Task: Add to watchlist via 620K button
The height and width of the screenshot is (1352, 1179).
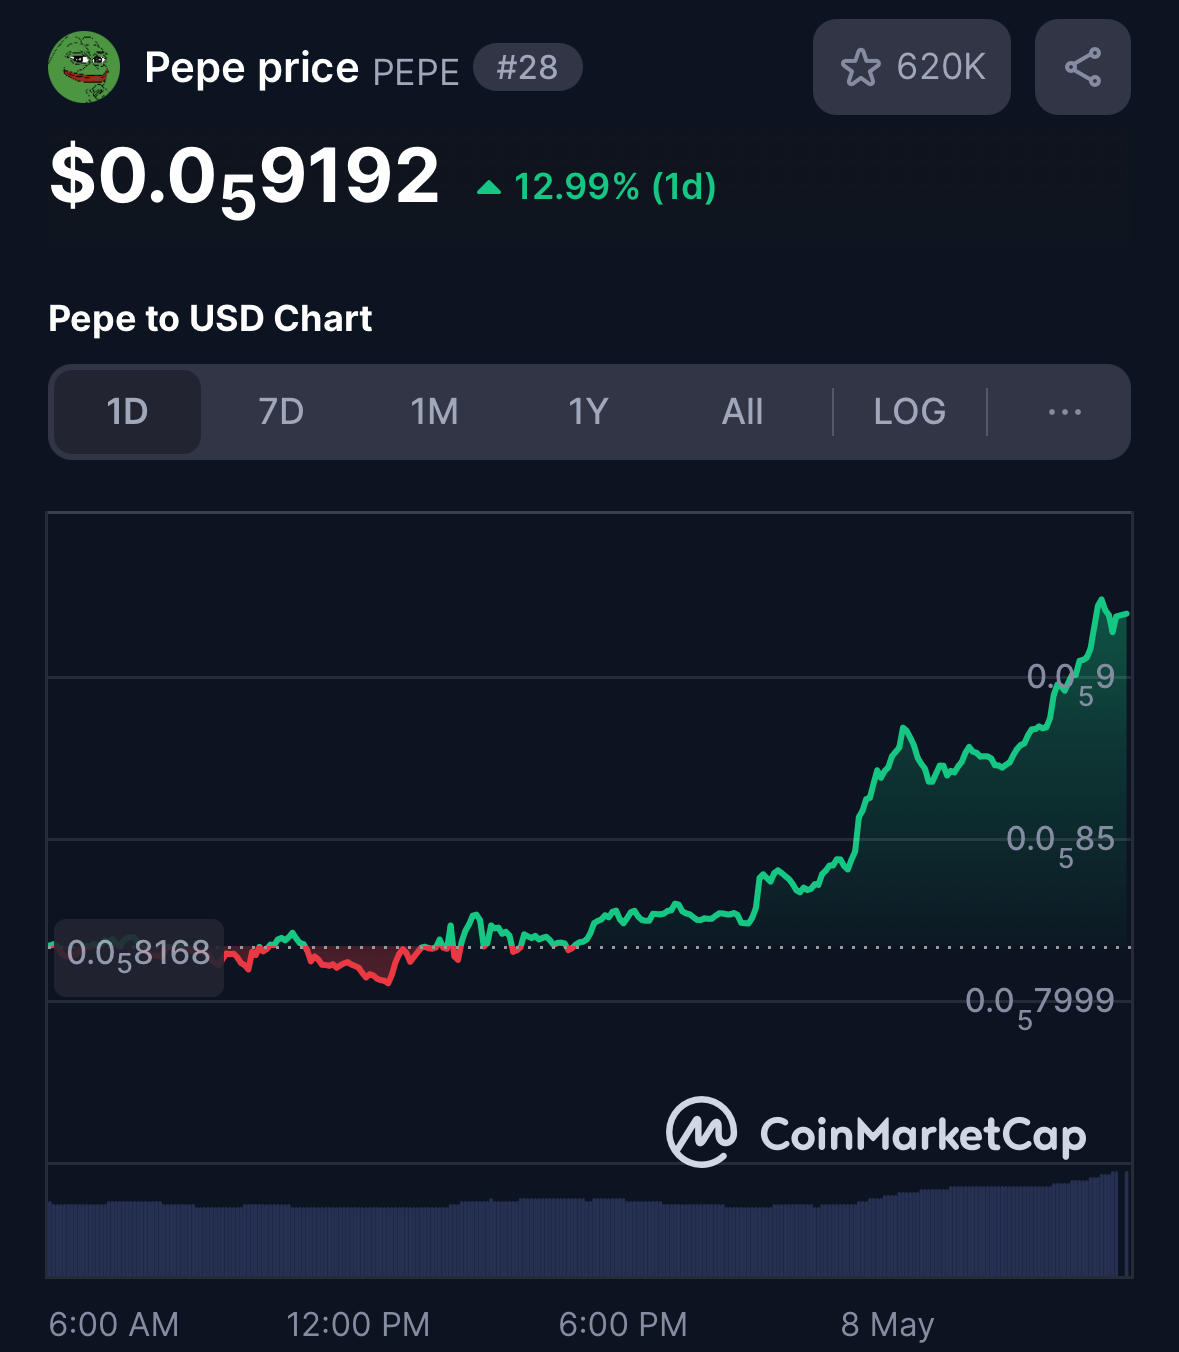Action: (911, 67)
